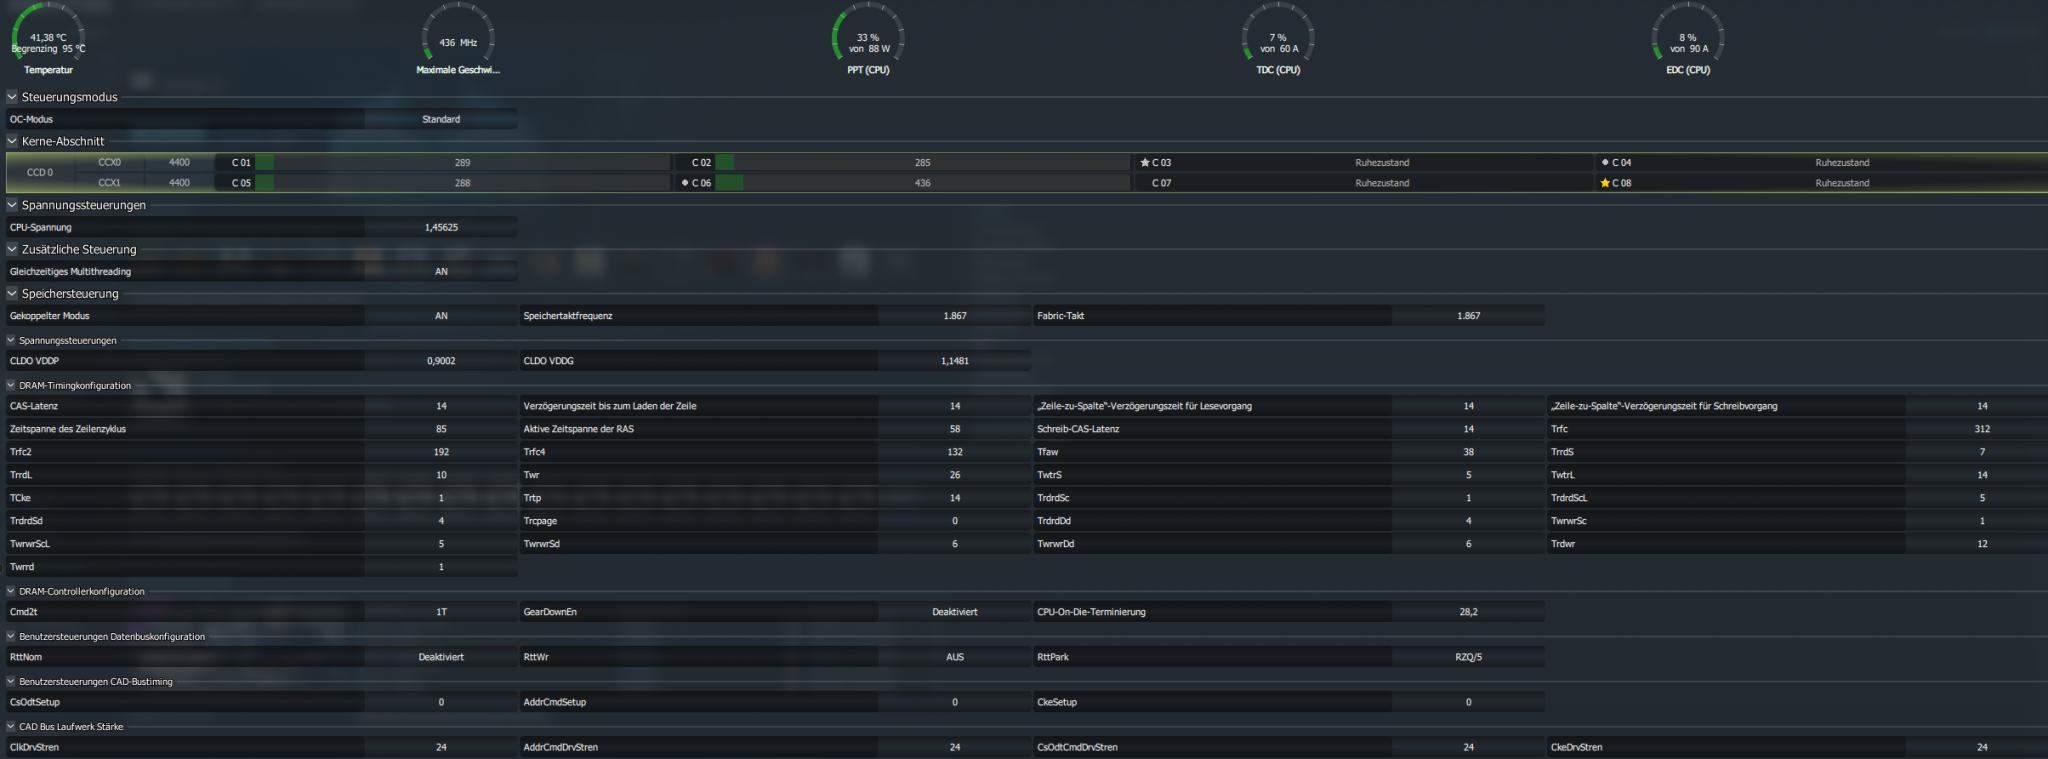Click the CCX0 4400 speed value
The height and width of the screenshot is (759, 2048).
(x=179, y=162)
